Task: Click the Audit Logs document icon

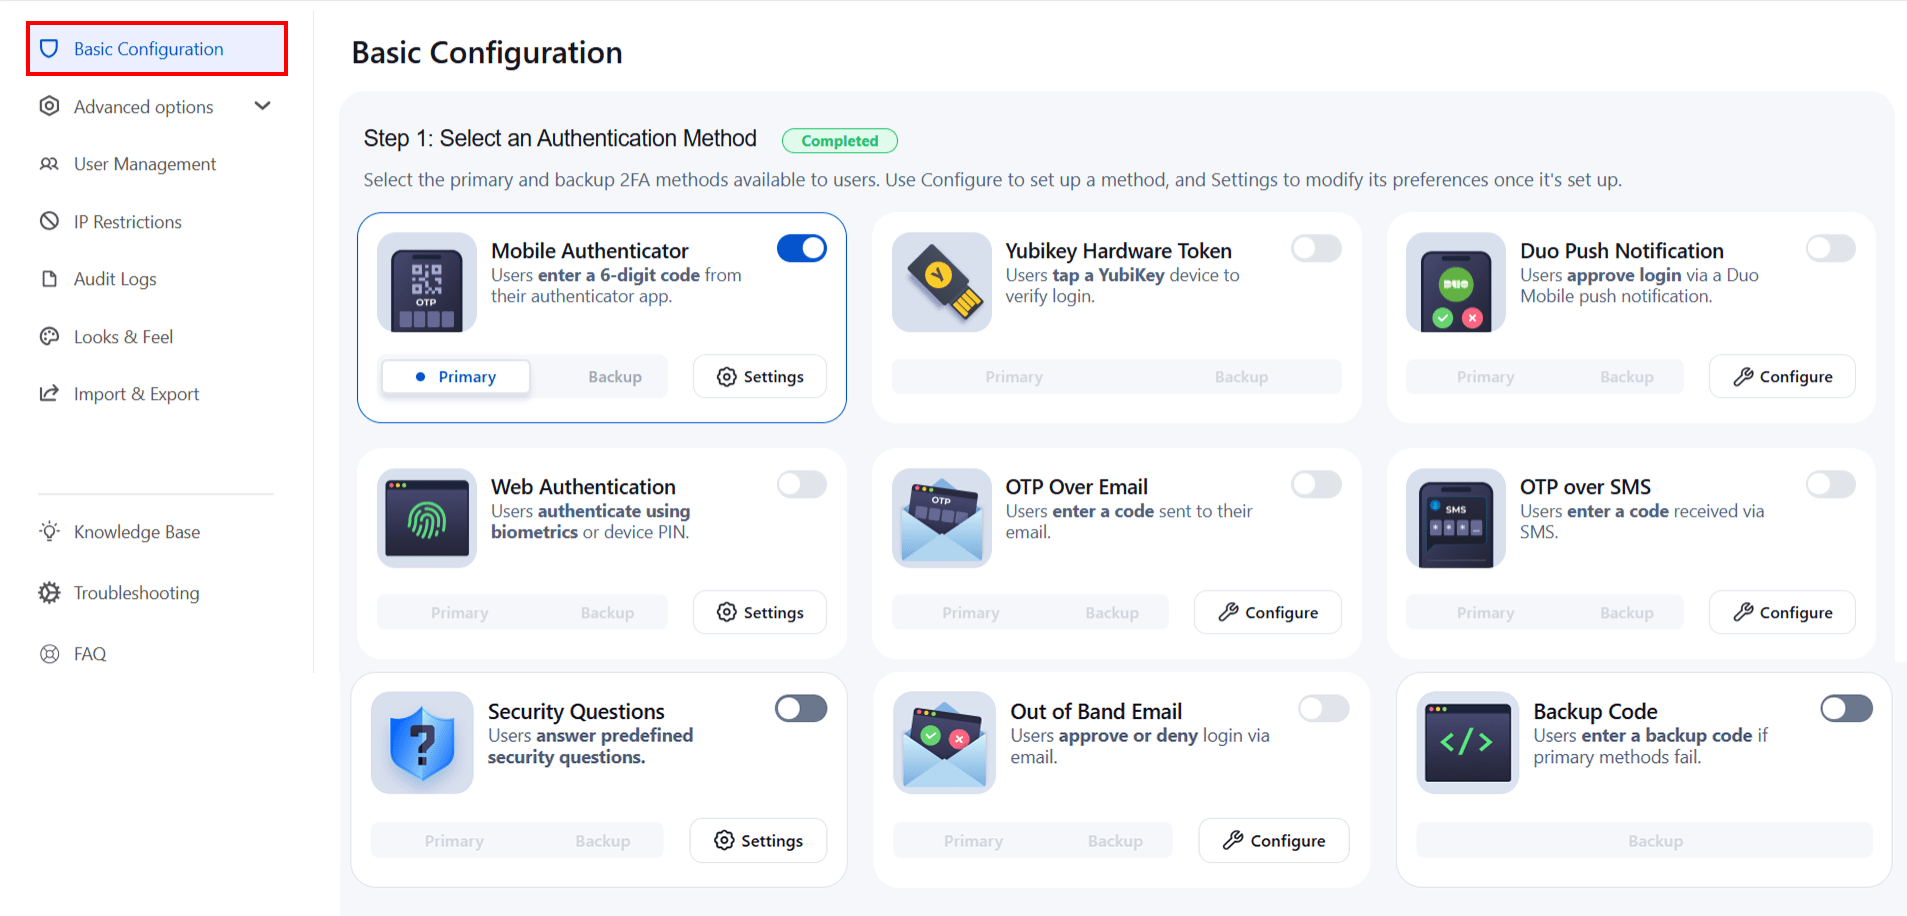Action: click(49, 278)
